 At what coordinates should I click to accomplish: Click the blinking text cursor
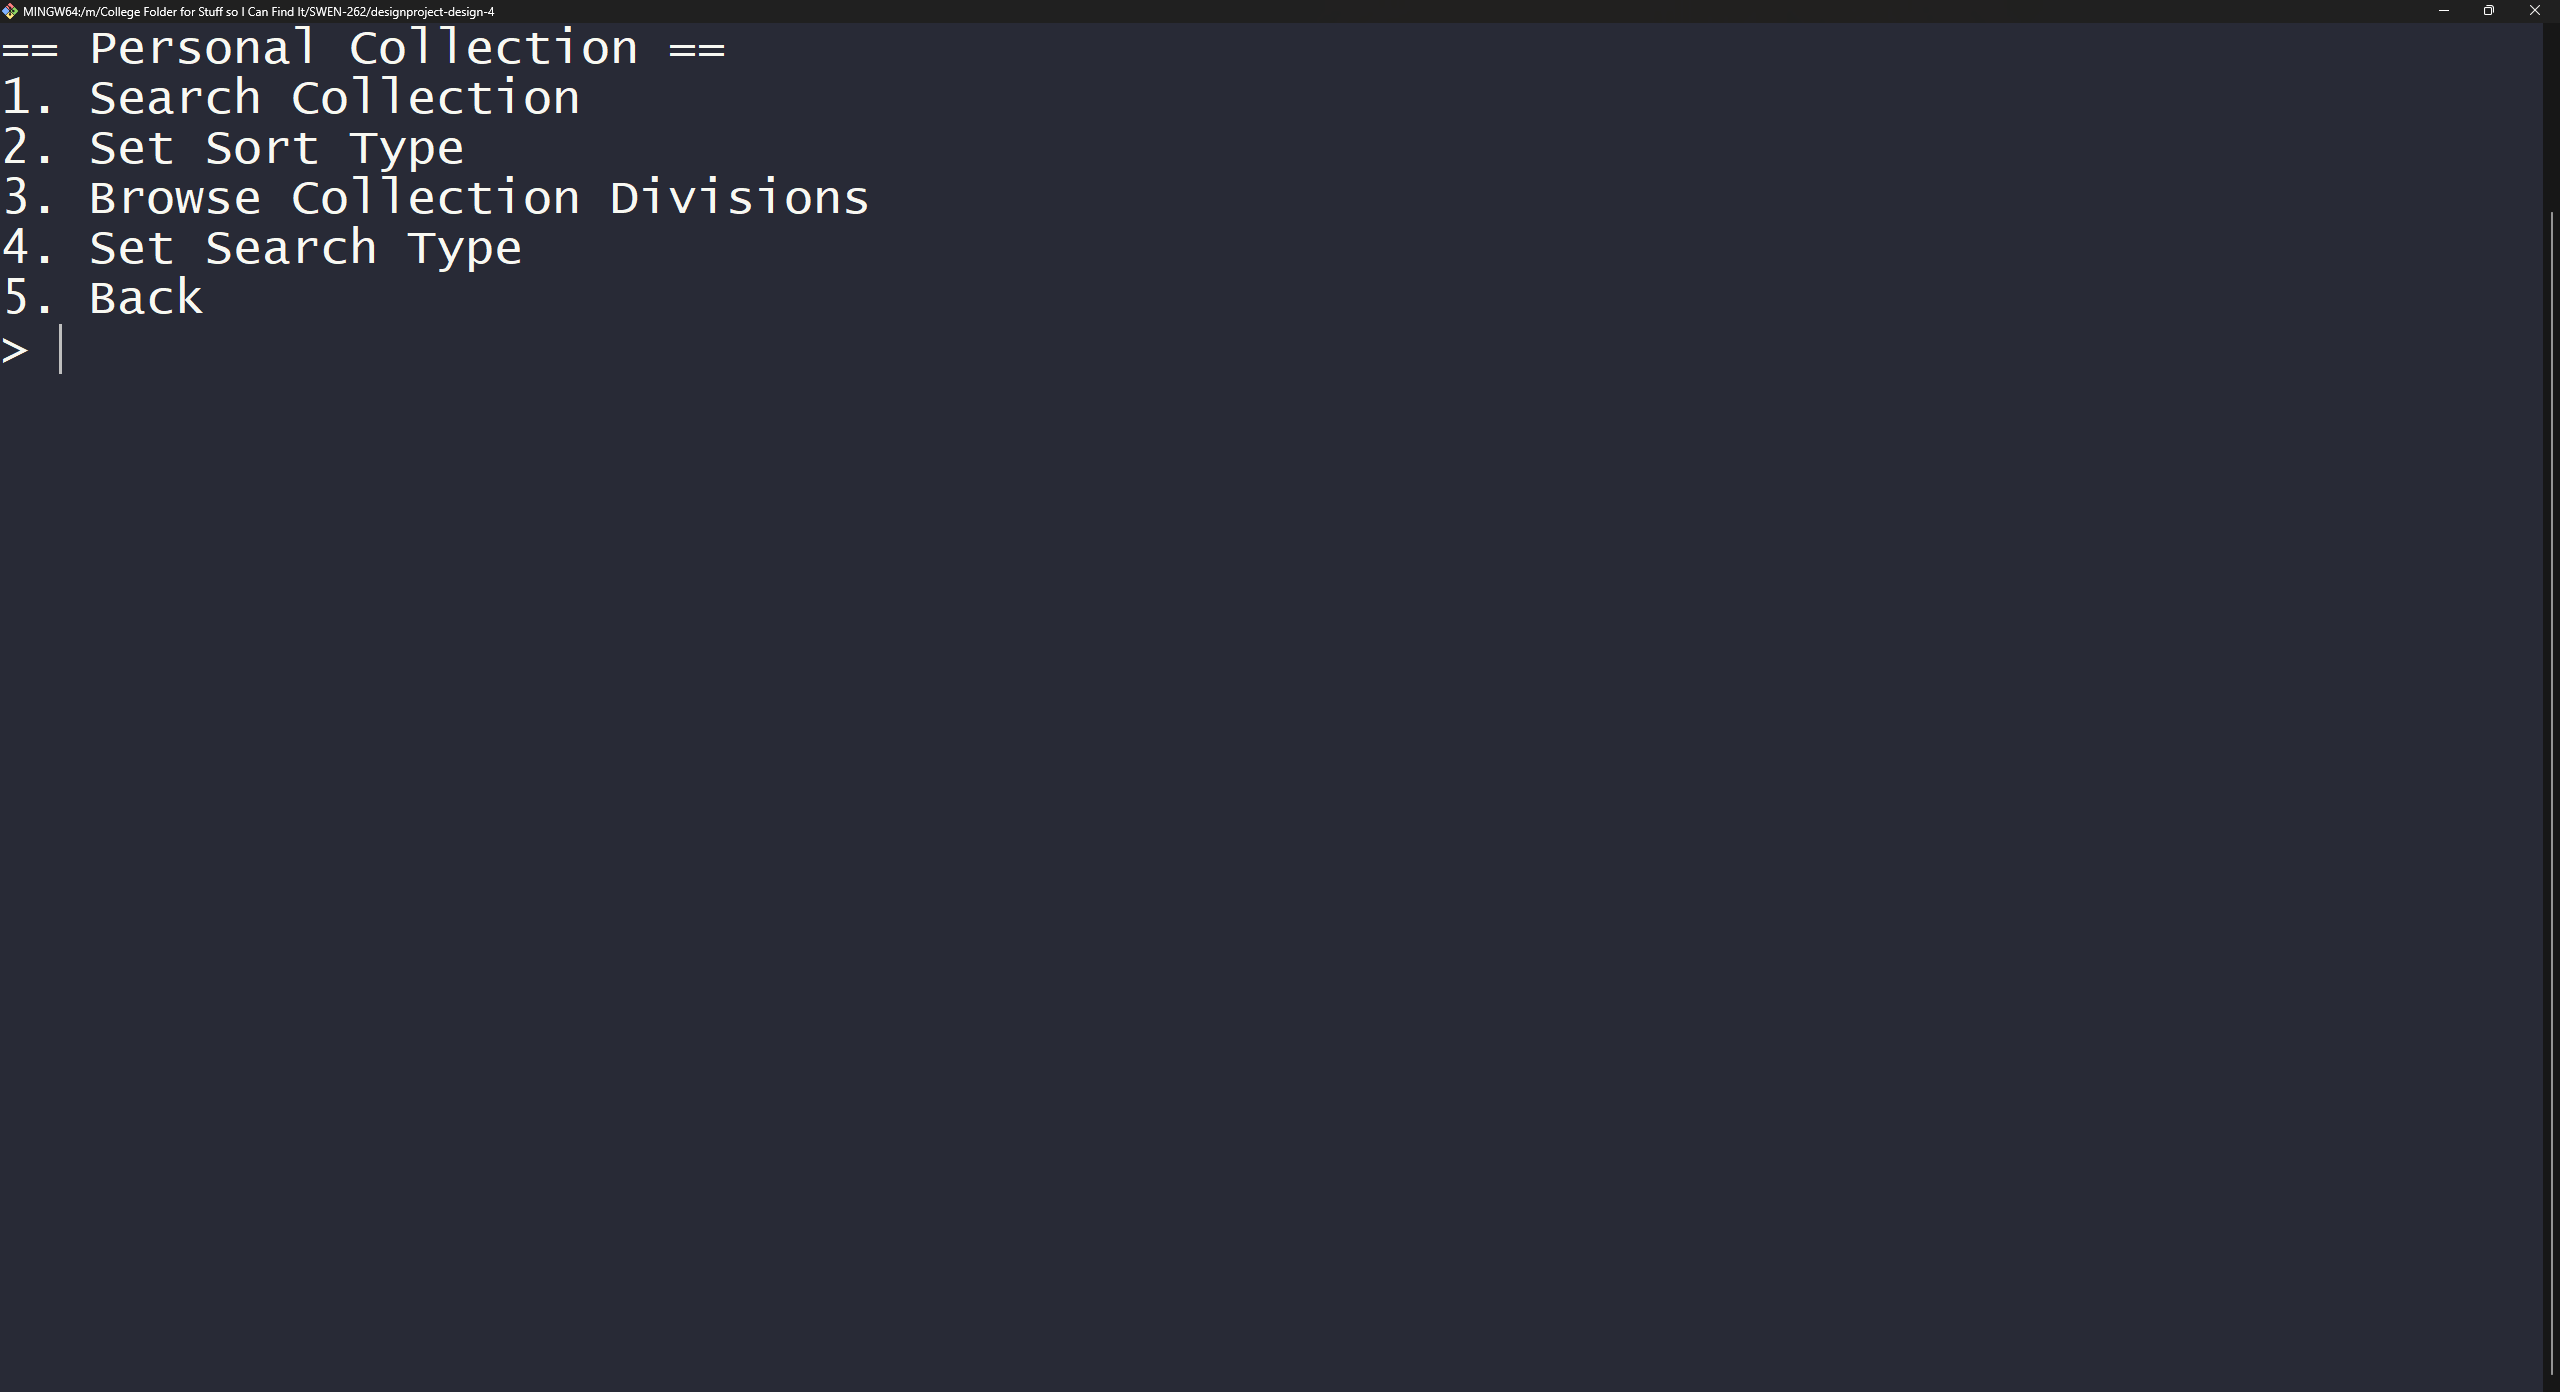tap(62, 348)
